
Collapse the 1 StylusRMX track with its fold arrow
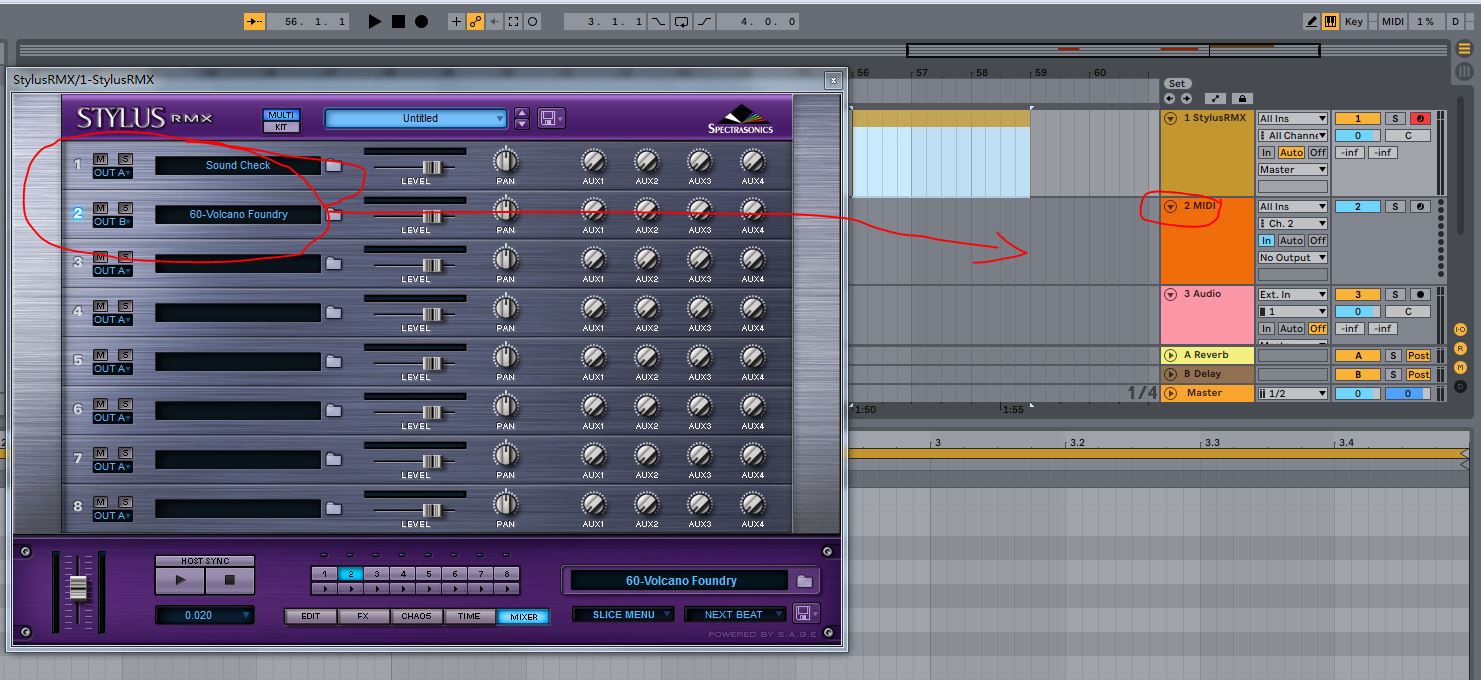coord(1170,118)
